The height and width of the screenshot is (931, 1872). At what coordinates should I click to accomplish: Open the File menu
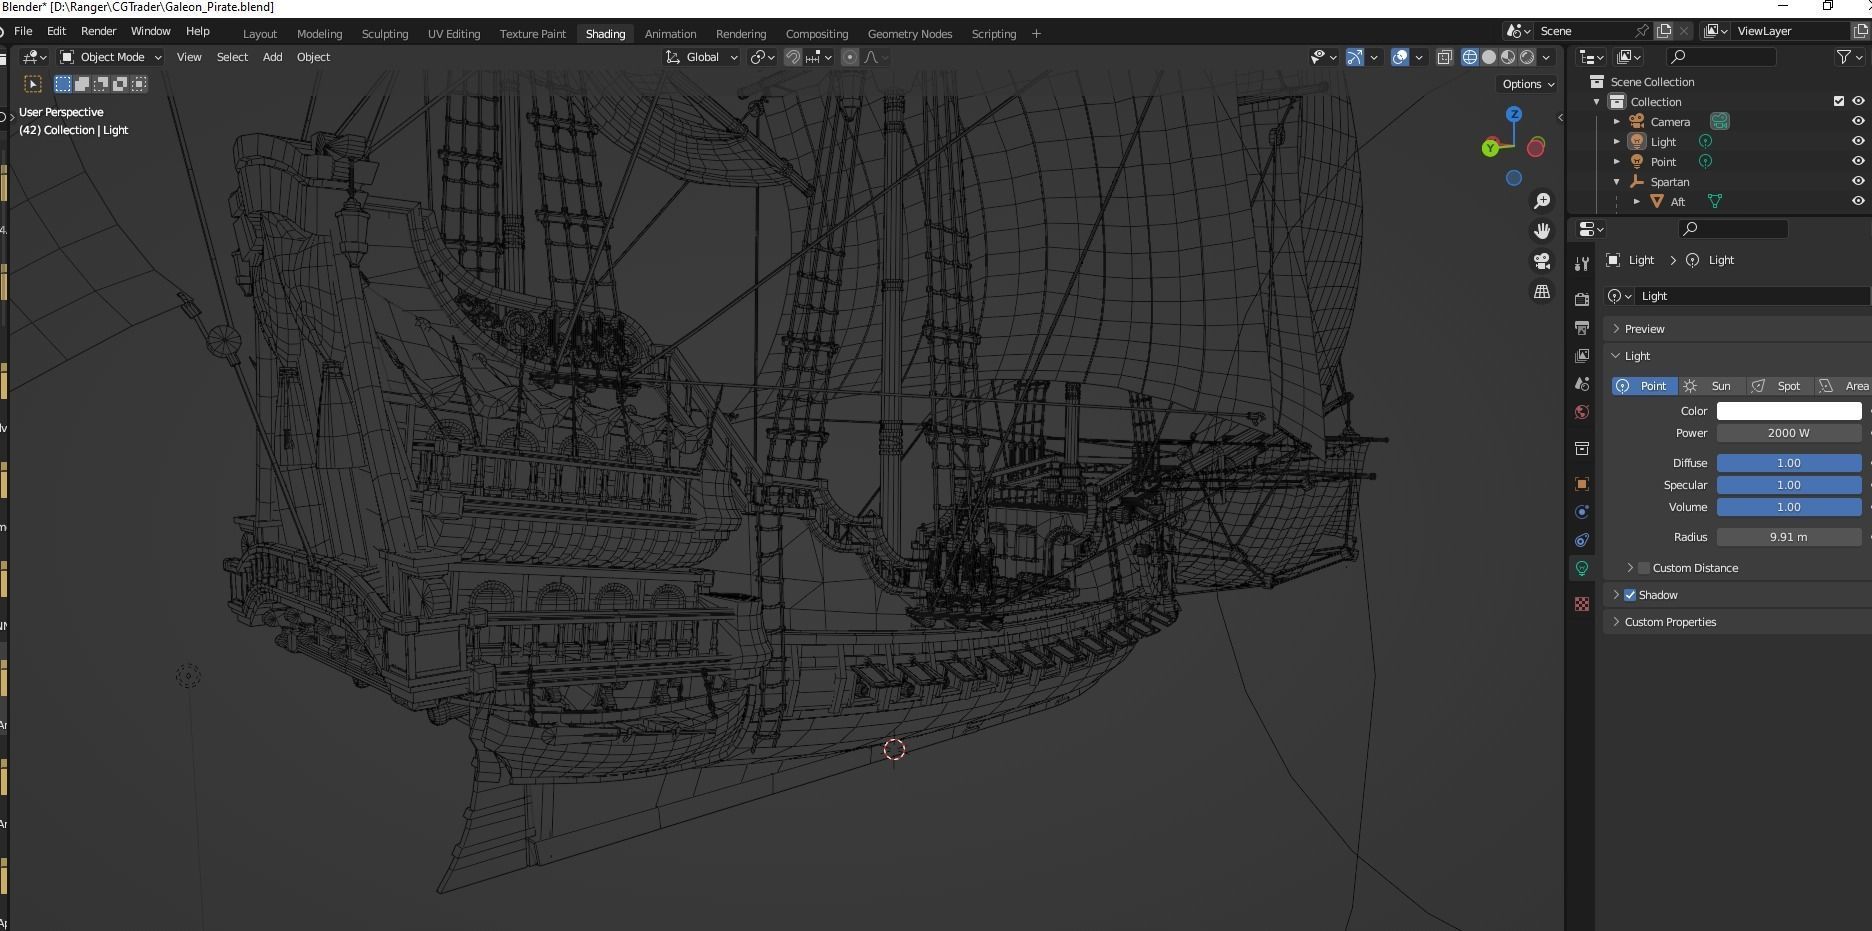23,31
